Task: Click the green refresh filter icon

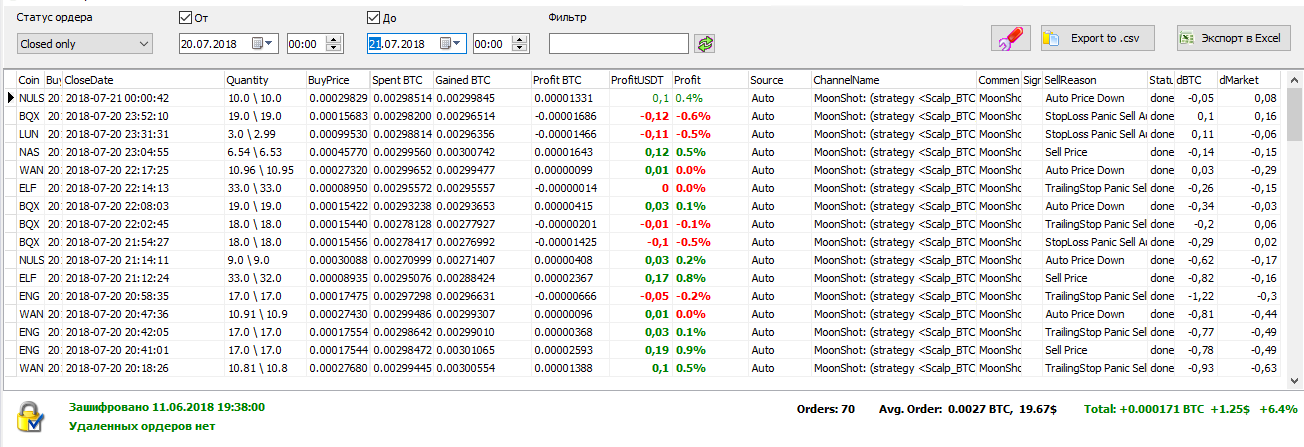Action: click(x=707, y=44)
